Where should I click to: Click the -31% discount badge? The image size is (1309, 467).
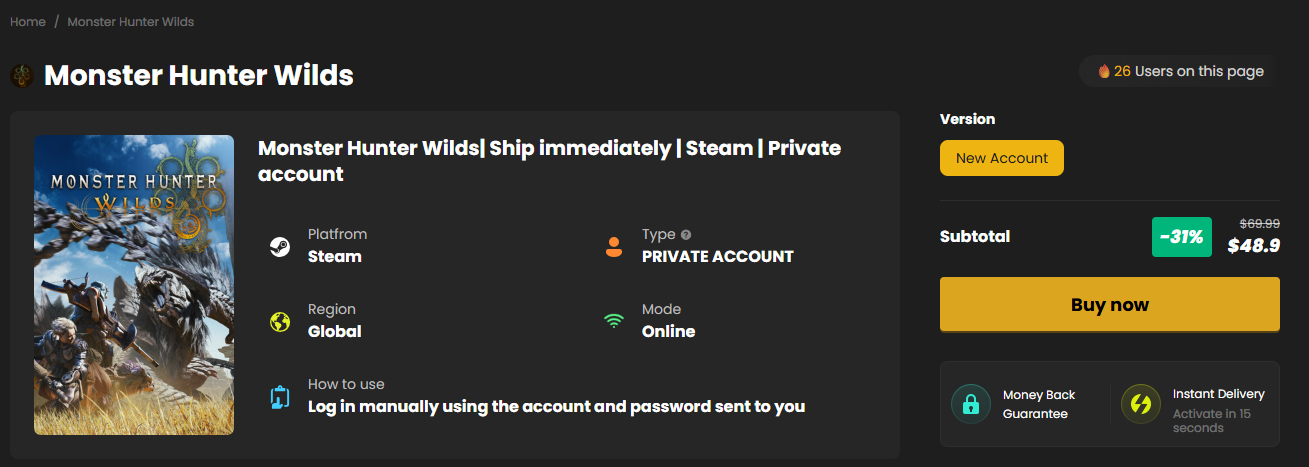click(1182, 237)
